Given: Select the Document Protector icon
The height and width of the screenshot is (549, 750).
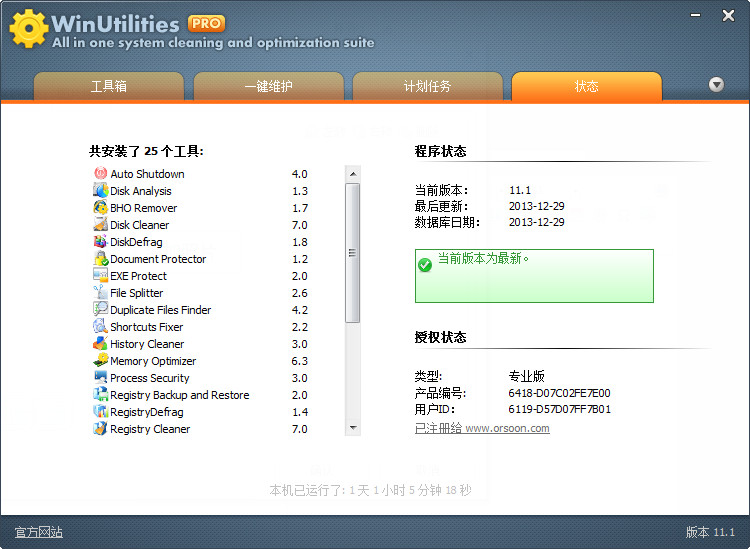Looking at the screenshot, I should 100,259.
